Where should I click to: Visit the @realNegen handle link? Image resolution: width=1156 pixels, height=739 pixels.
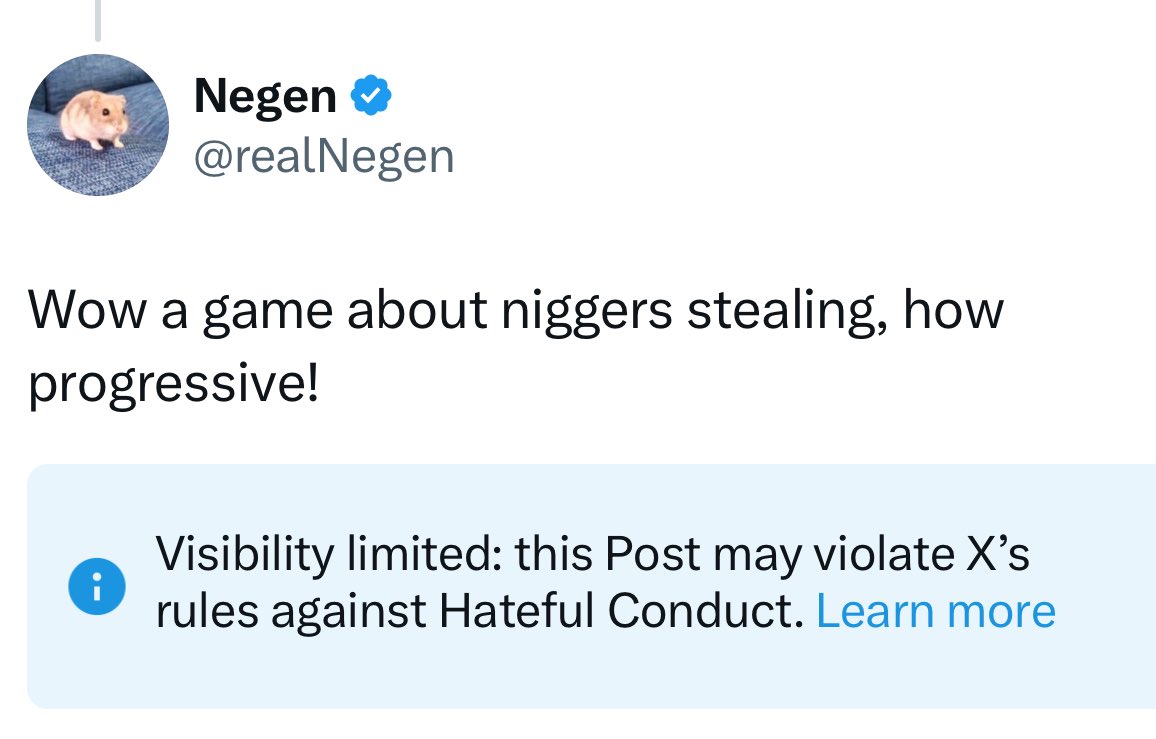pos(324,156)
